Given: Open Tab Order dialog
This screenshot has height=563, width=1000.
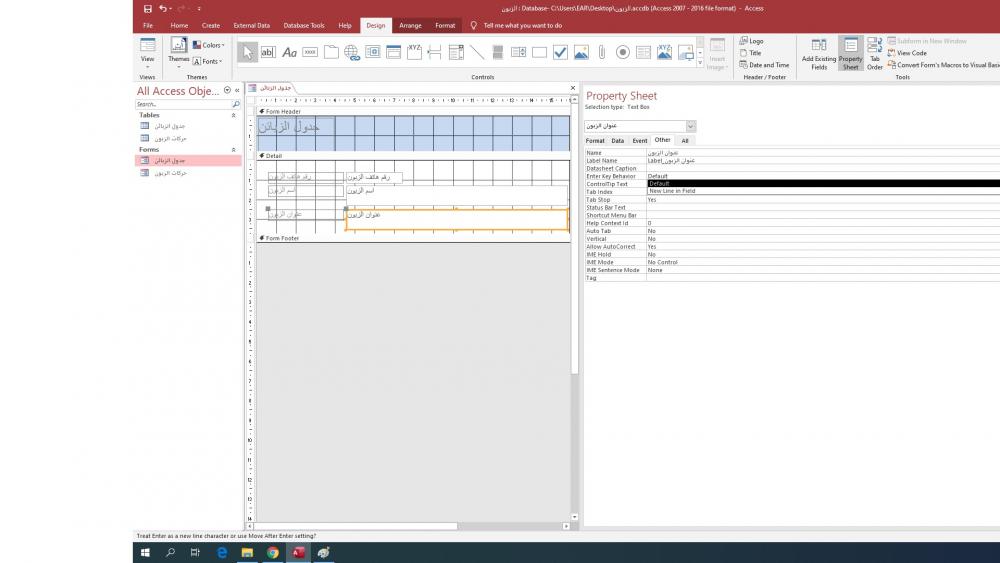Looking at the screenshot, I should tap(875, 54).
